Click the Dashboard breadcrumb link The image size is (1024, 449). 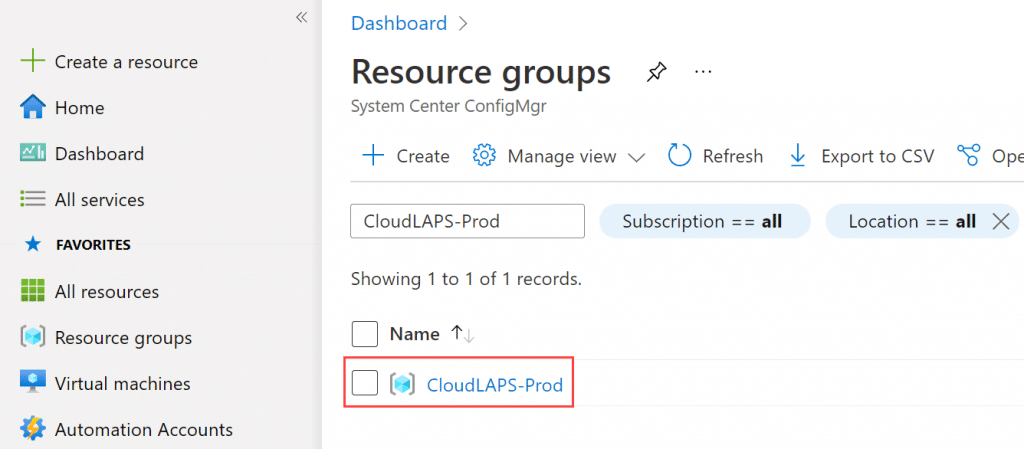click(399, 23)
